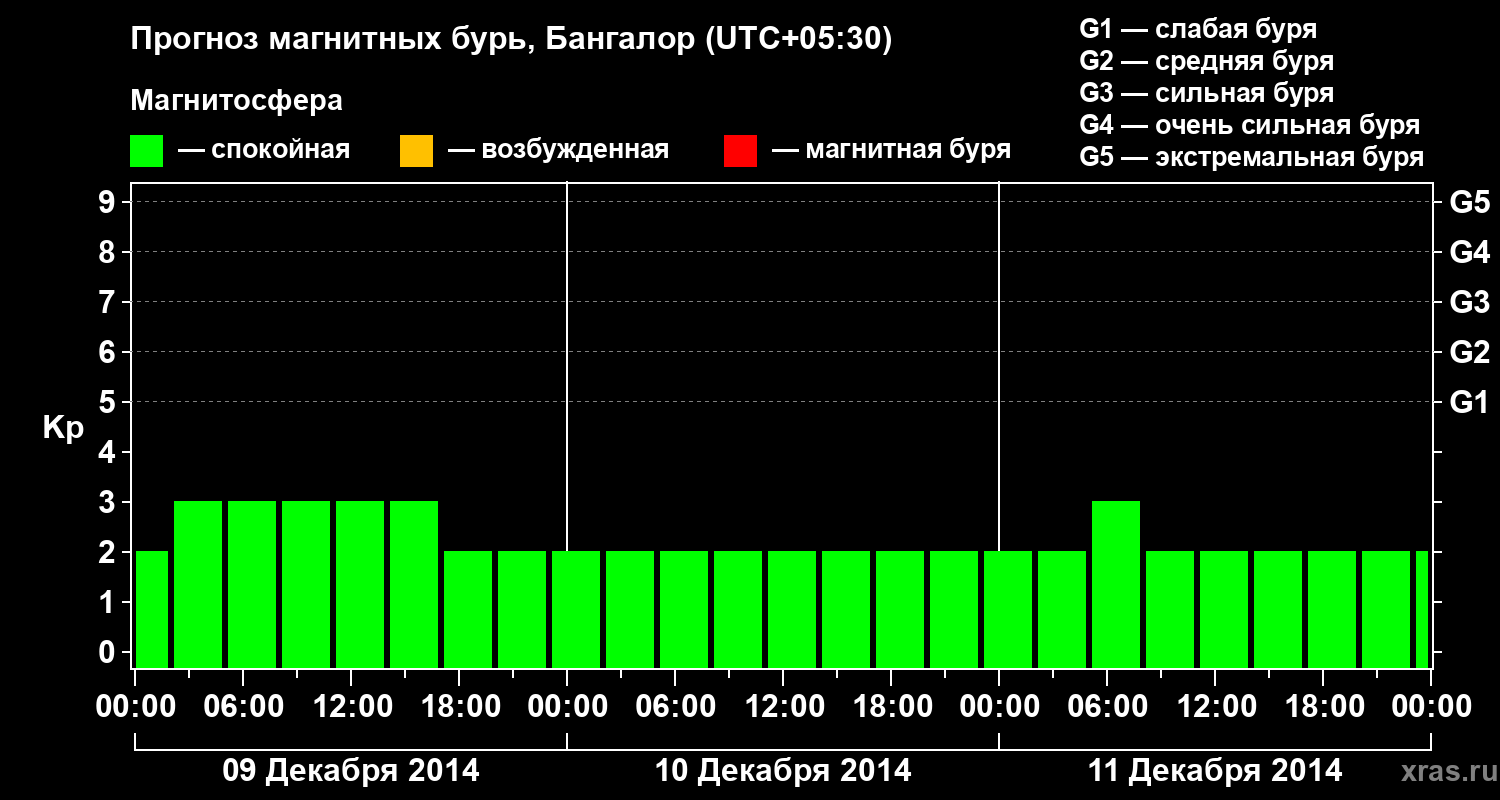Click the red magnetic storm legend swatch
The image size is (1500, 800).
(x=740, y=151)
